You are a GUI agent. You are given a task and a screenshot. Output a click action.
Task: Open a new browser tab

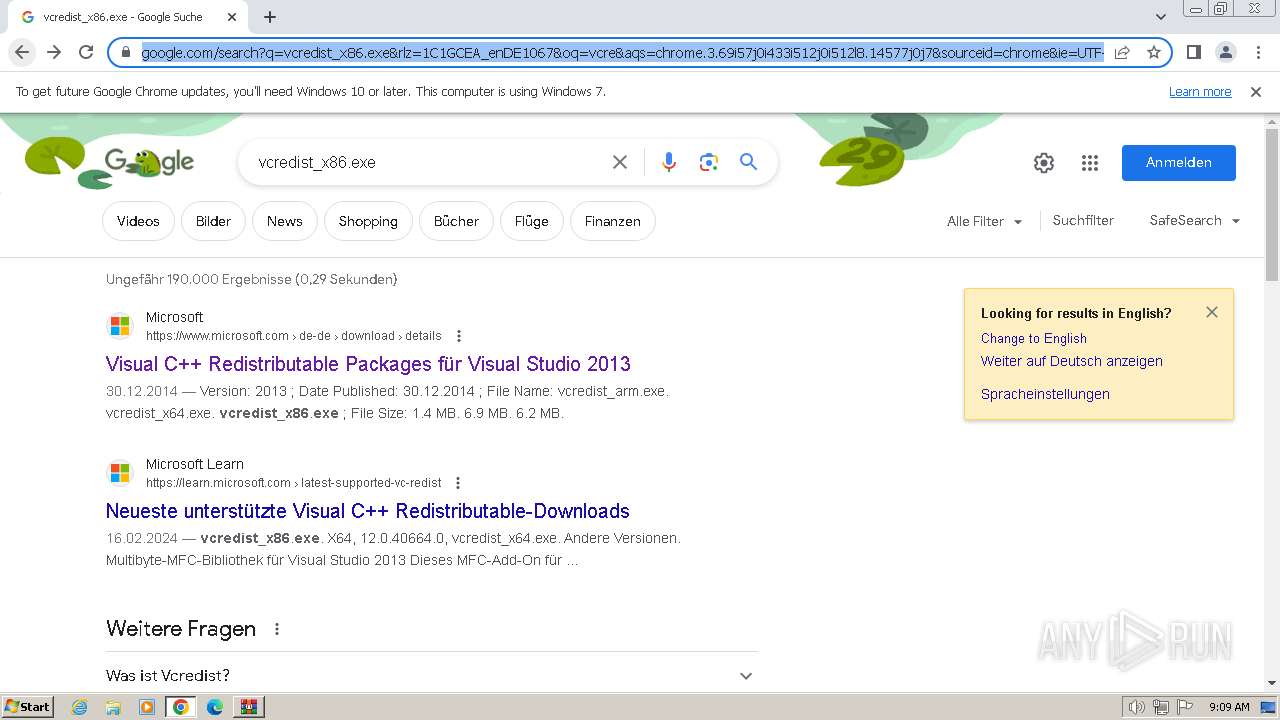[x=270, y=17]
